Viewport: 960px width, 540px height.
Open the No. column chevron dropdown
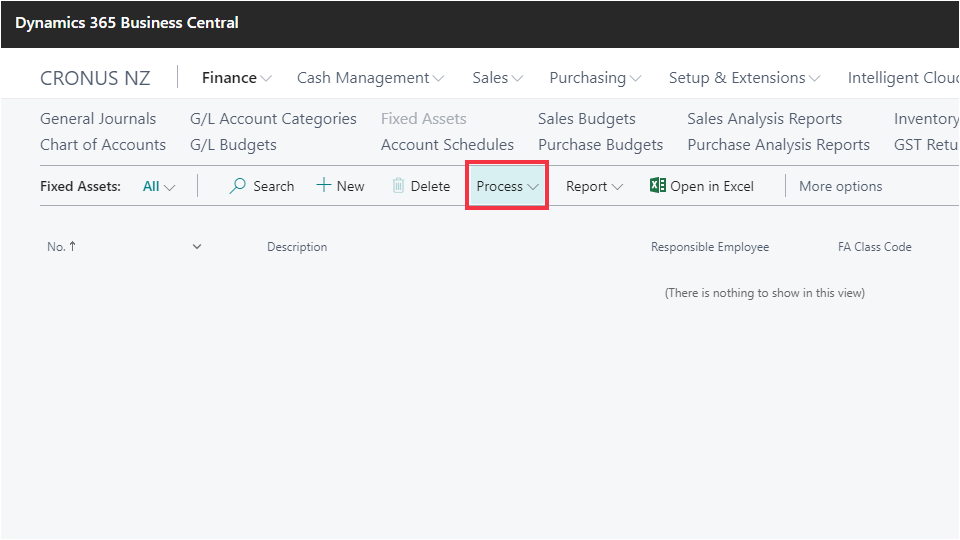pyautogui.click(x=197, y=247)
